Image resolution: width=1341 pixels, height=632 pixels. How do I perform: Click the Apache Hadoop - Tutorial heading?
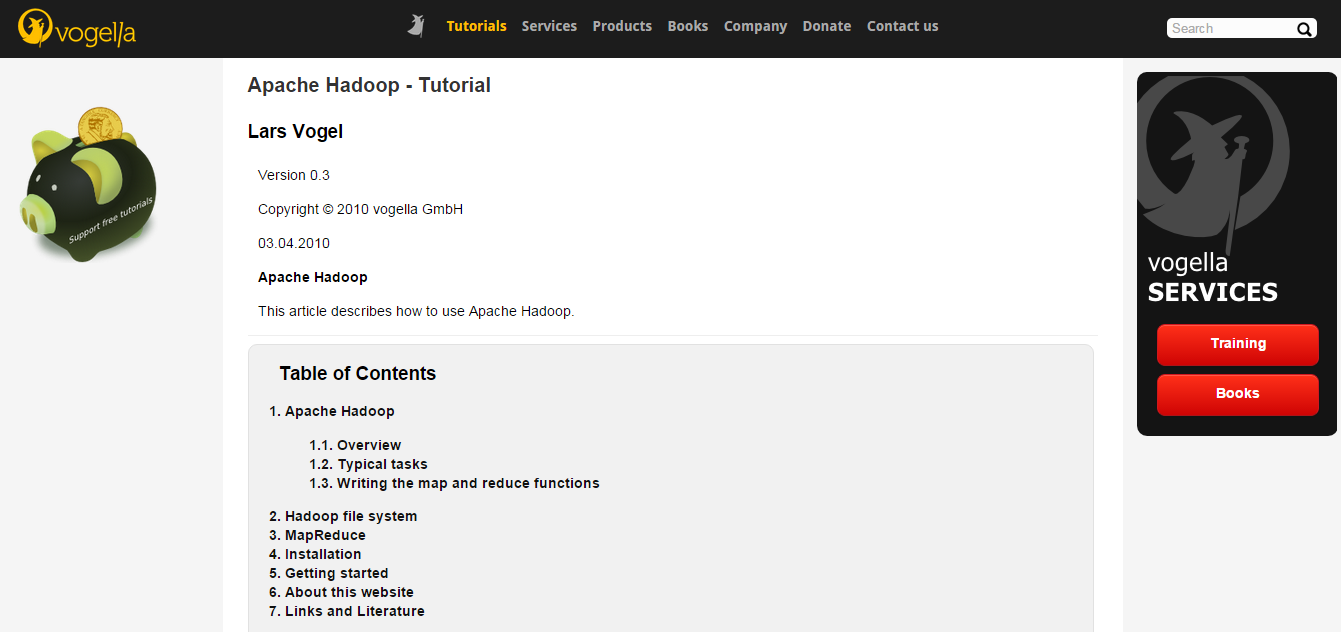(369, 85)
